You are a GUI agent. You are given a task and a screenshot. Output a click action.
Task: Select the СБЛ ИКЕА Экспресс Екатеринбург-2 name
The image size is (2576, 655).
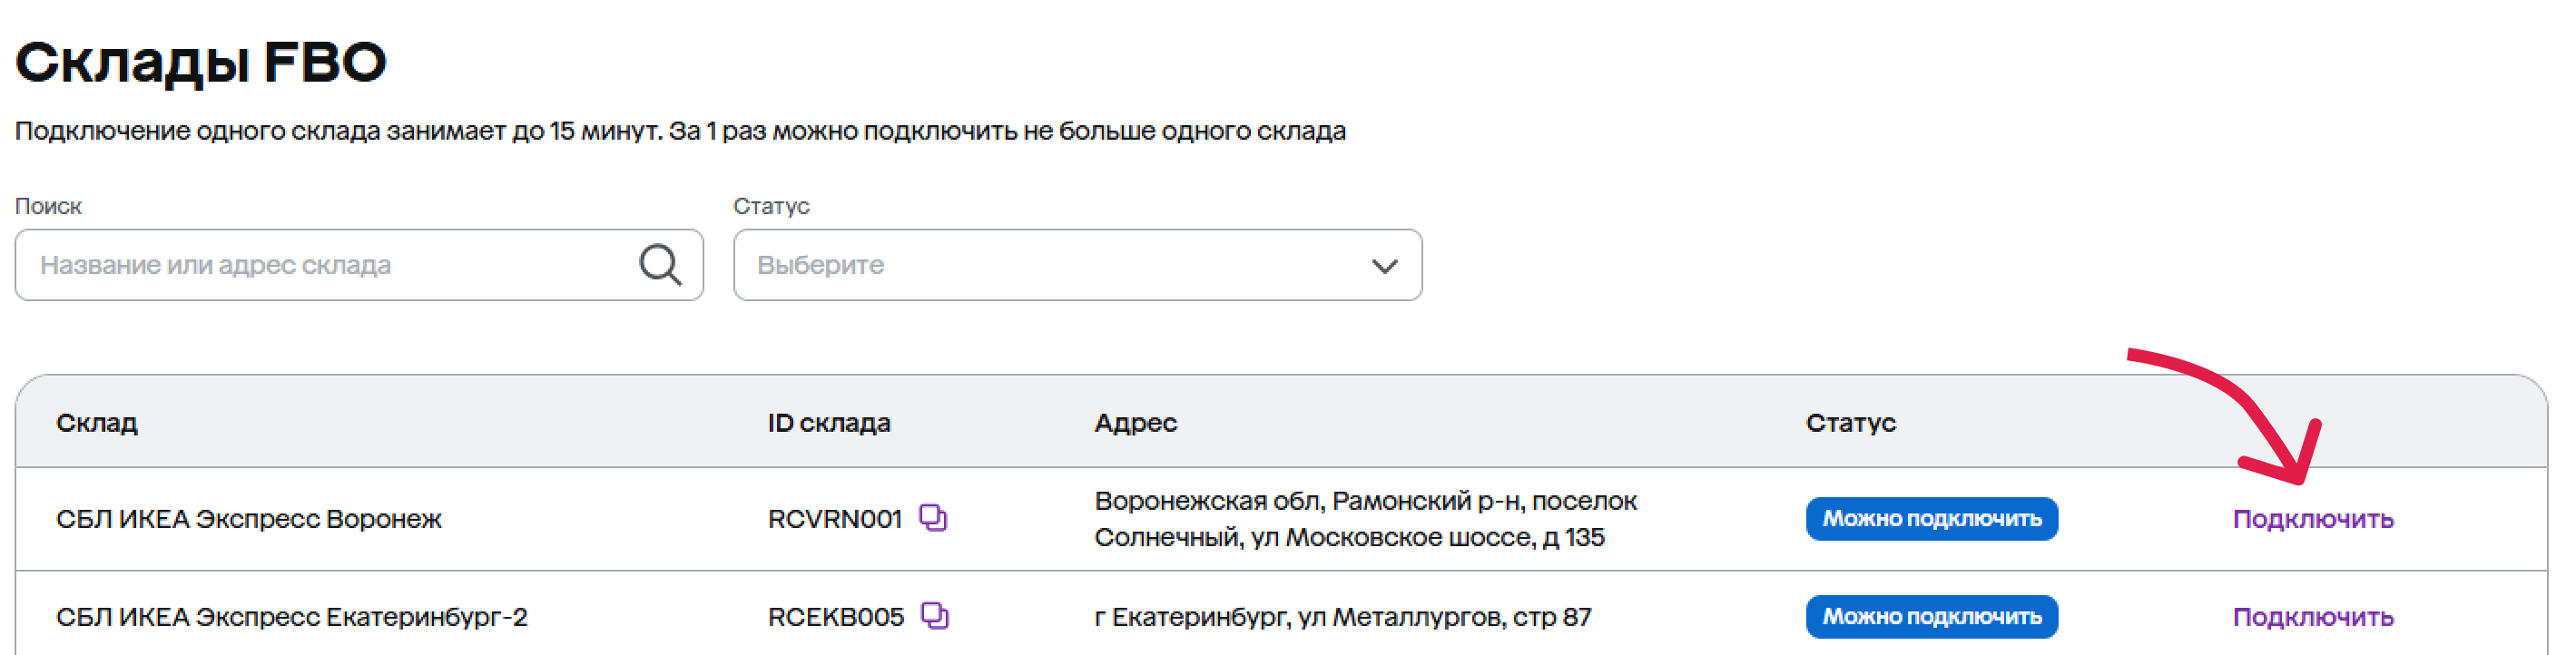292,617
